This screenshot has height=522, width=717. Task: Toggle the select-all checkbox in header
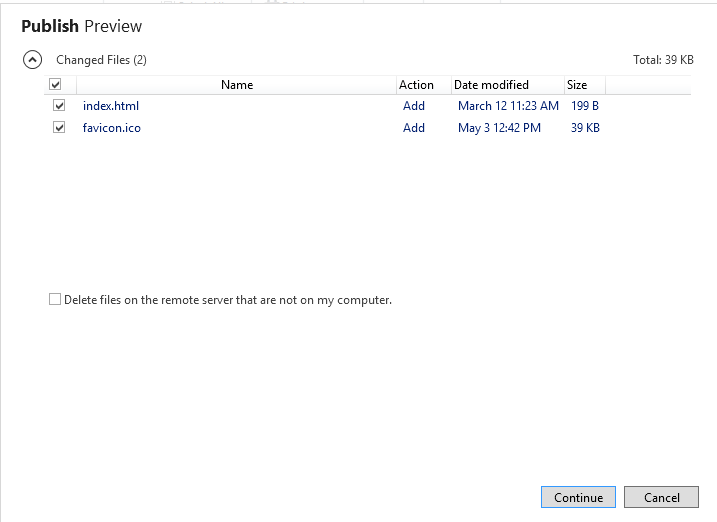click(56, 85)
